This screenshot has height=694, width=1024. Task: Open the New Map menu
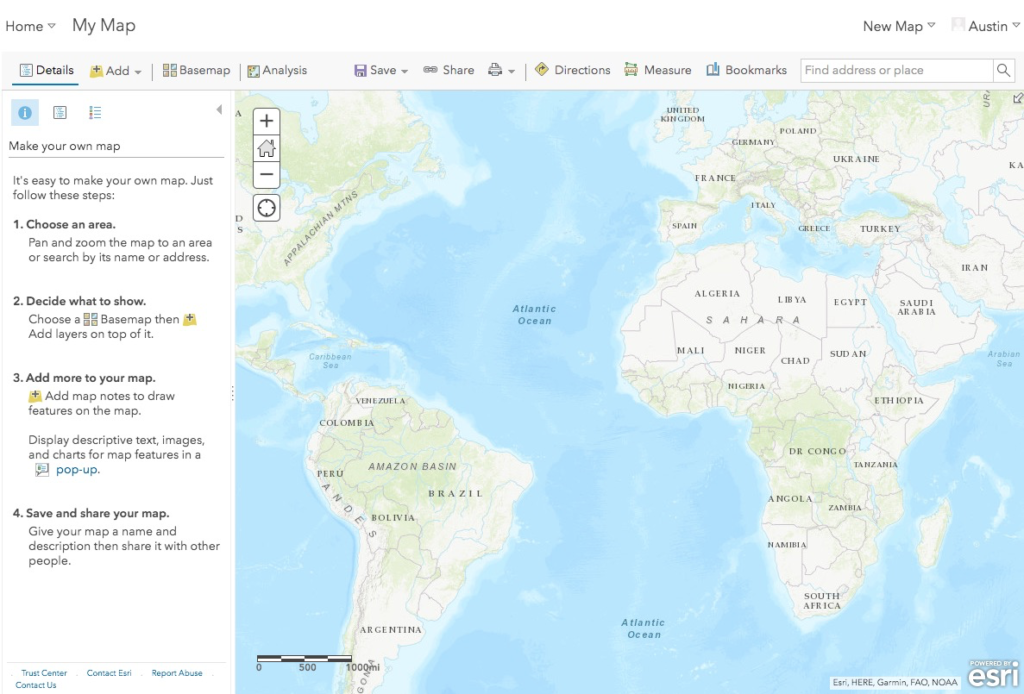click(899, 26)
